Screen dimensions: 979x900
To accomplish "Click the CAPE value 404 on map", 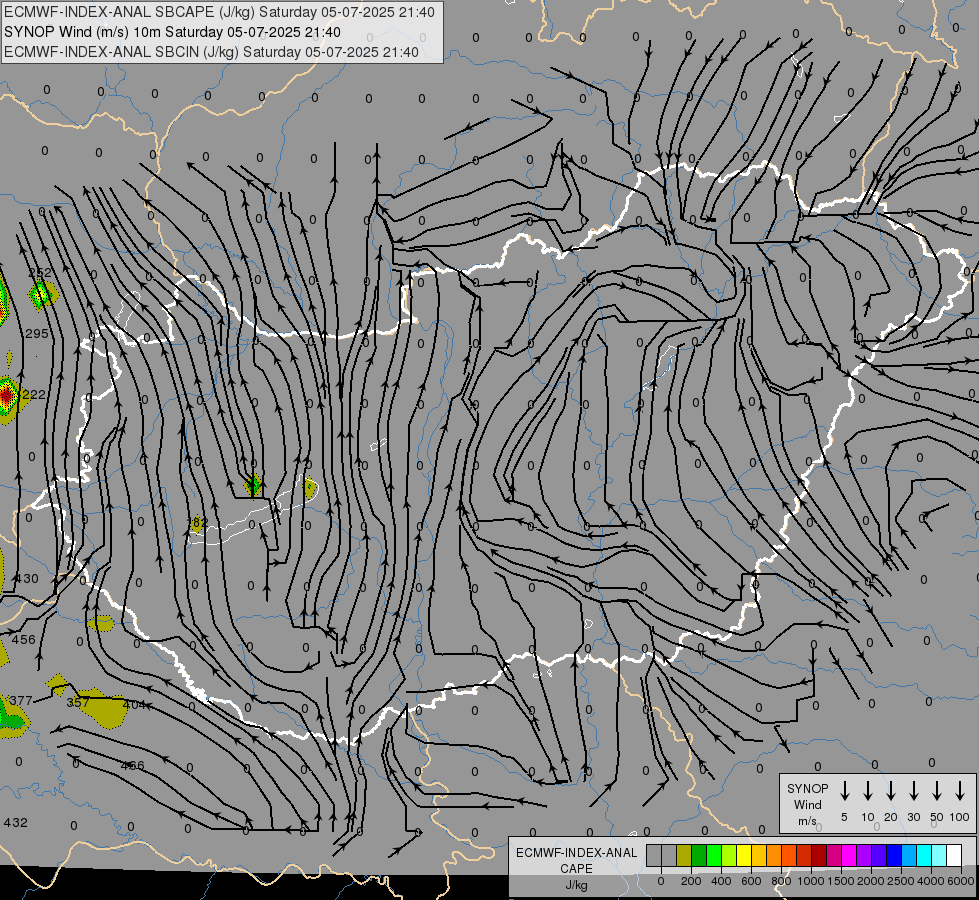I will (x=134, y=705).
